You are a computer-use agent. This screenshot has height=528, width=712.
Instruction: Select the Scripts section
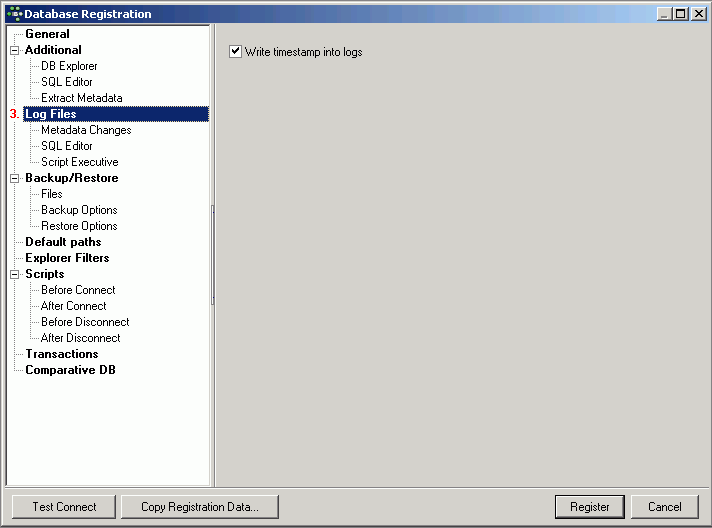pos(45,274)
